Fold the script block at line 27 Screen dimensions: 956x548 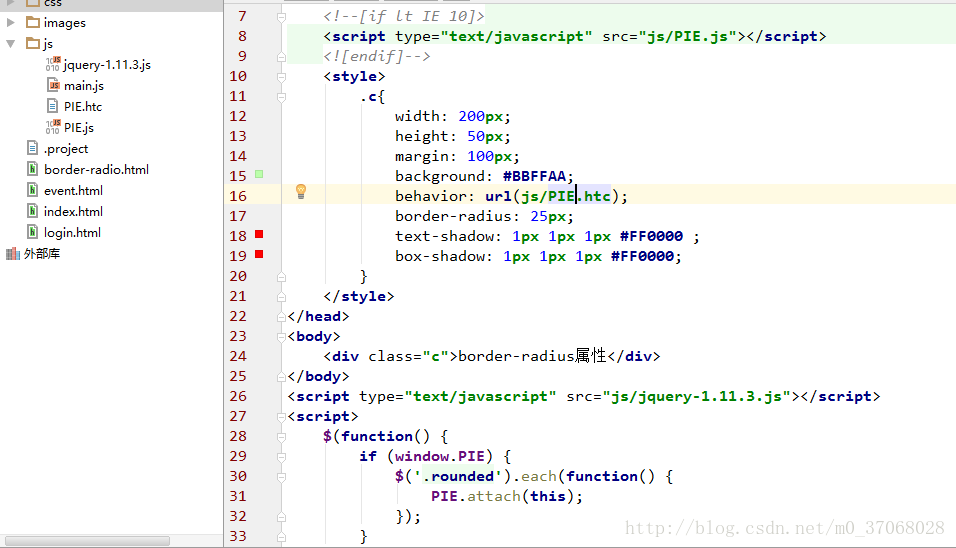(x=281, y=417)
